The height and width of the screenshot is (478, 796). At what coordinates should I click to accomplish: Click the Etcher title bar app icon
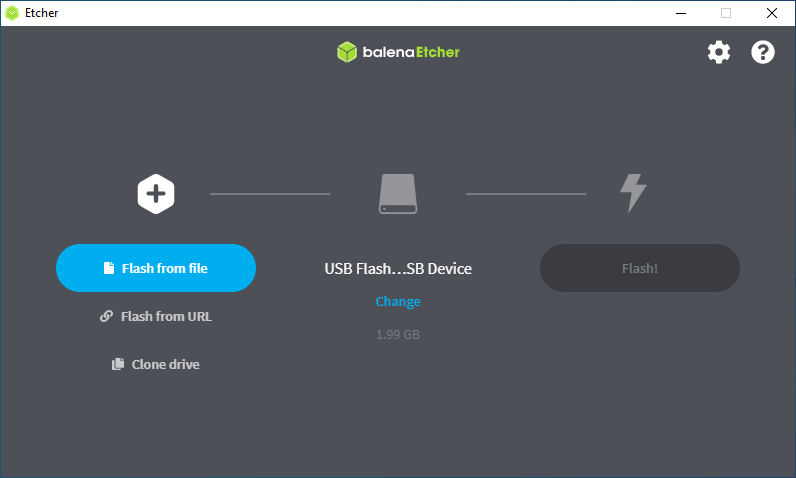click(12, 13)
